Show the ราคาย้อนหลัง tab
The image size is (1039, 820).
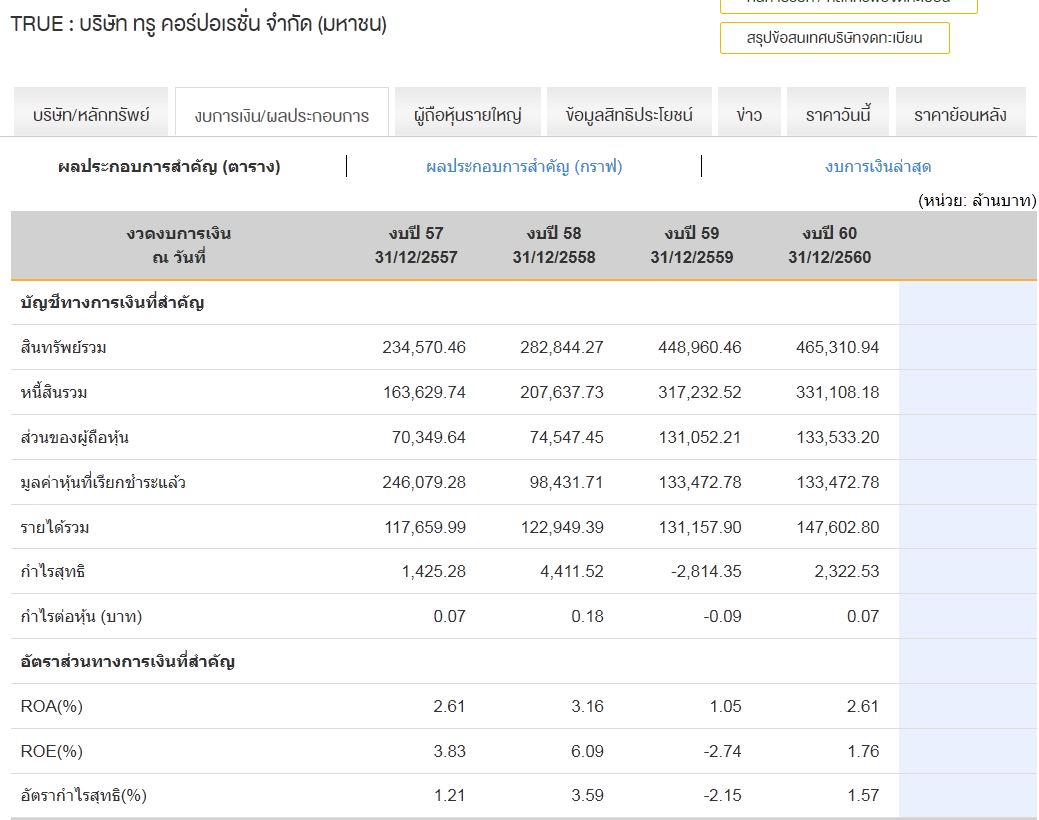960,112
